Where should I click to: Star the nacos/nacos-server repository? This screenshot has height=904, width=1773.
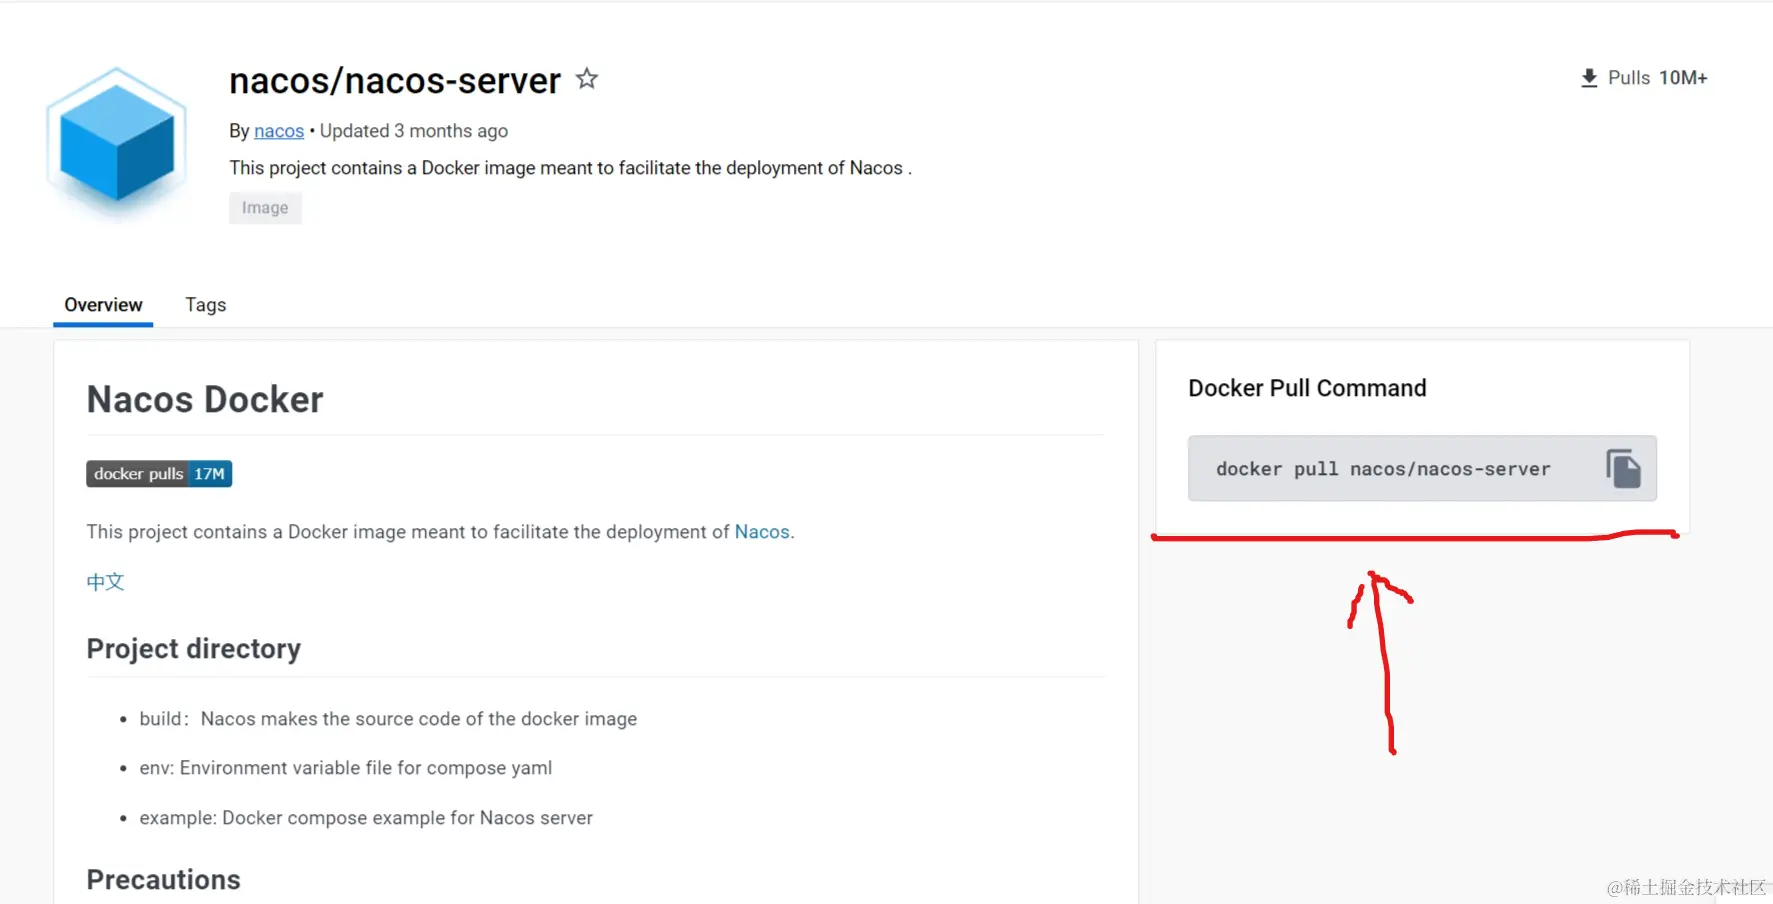586,78
